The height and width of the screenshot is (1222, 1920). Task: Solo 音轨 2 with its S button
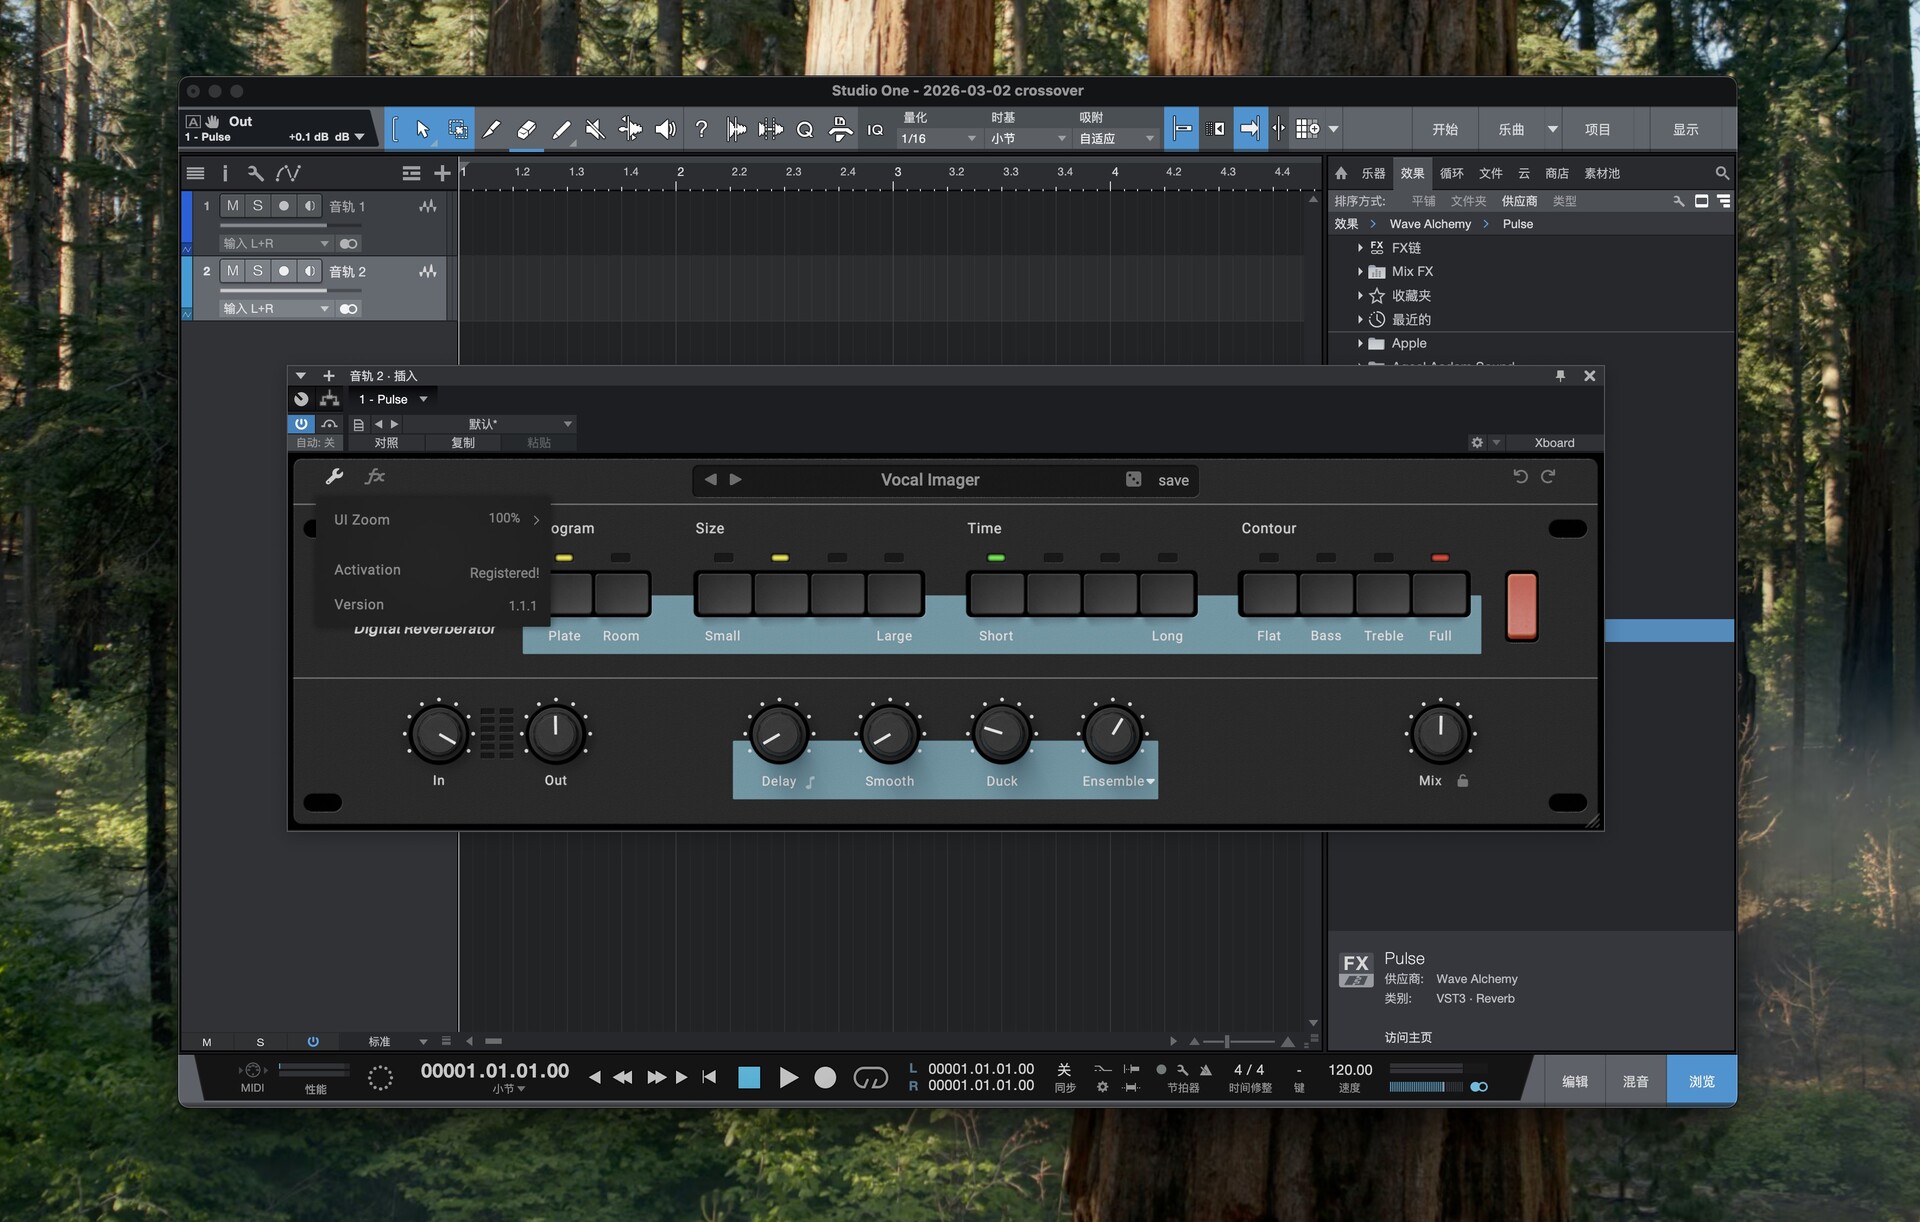[x=257, y=271]
